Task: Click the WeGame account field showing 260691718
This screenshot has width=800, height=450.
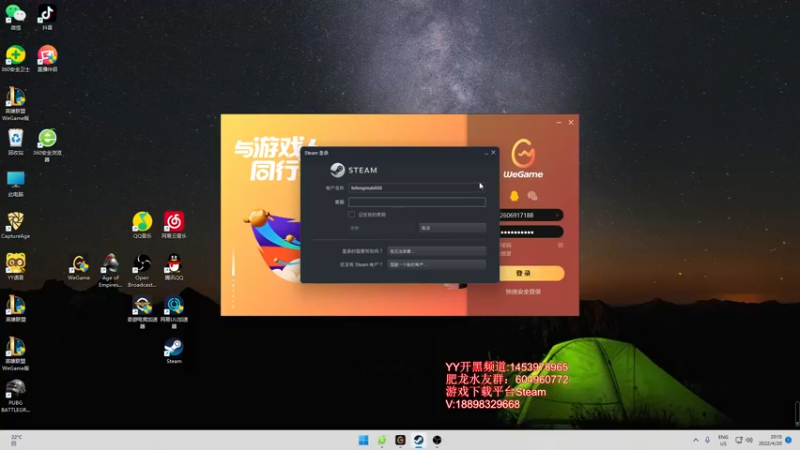Action: point(531,215)
